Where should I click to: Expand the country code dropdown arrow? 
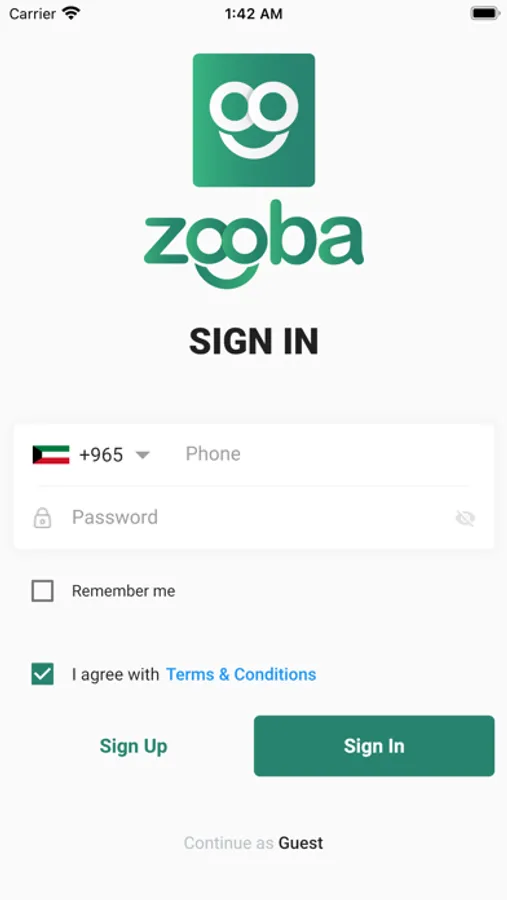point(142,455)
